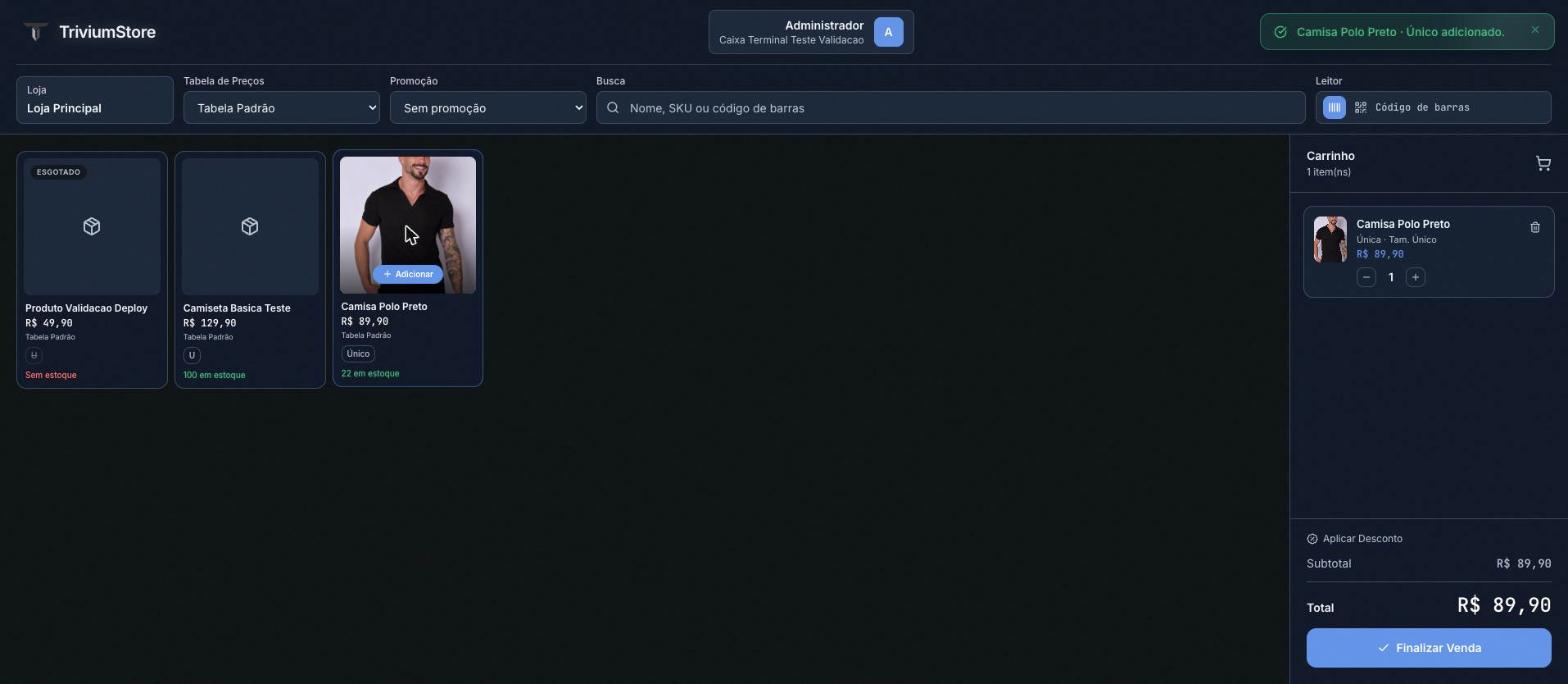Remove Camisa Polo Preto from cart
1568x684 pixels.
coord(1535,227)
